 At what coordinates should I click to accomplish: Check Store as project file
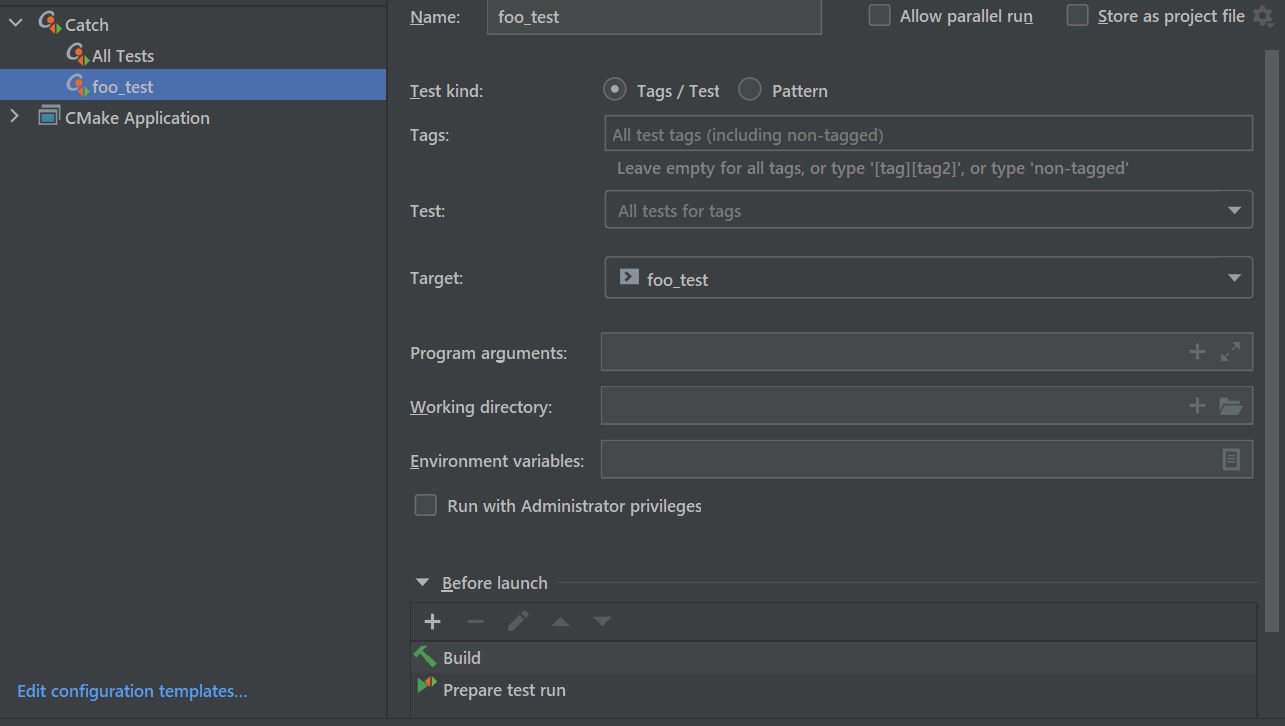(1077, 16)
